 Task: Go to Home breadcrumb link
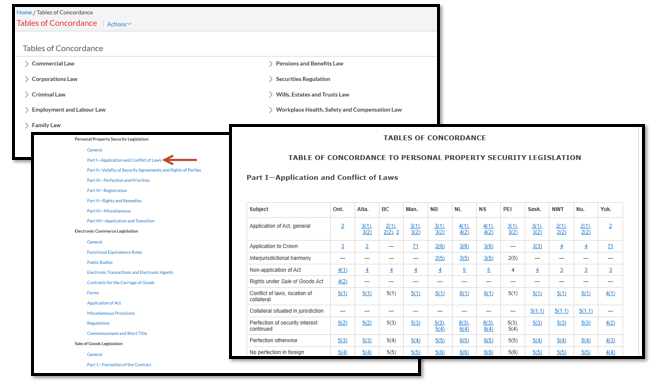[24, 12]
